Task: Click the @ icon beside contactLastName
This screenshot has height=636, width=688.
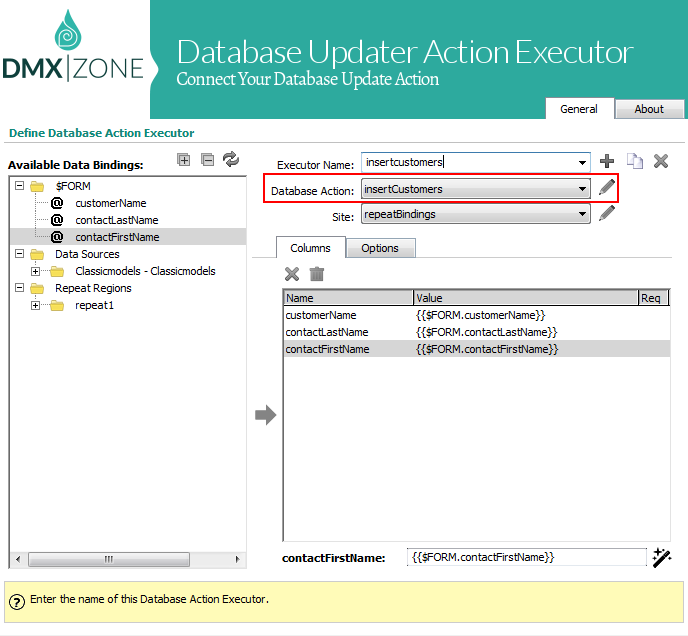Action: coord(57,220)
